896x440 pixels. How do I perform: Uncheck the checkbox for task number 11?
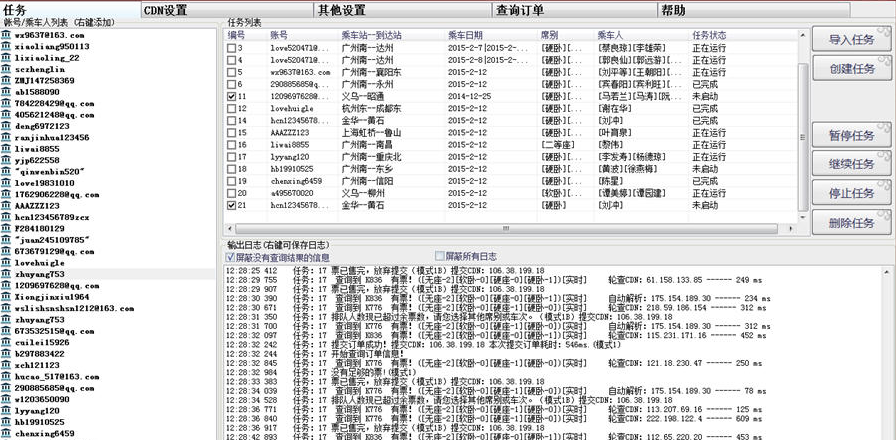point(232,96)
